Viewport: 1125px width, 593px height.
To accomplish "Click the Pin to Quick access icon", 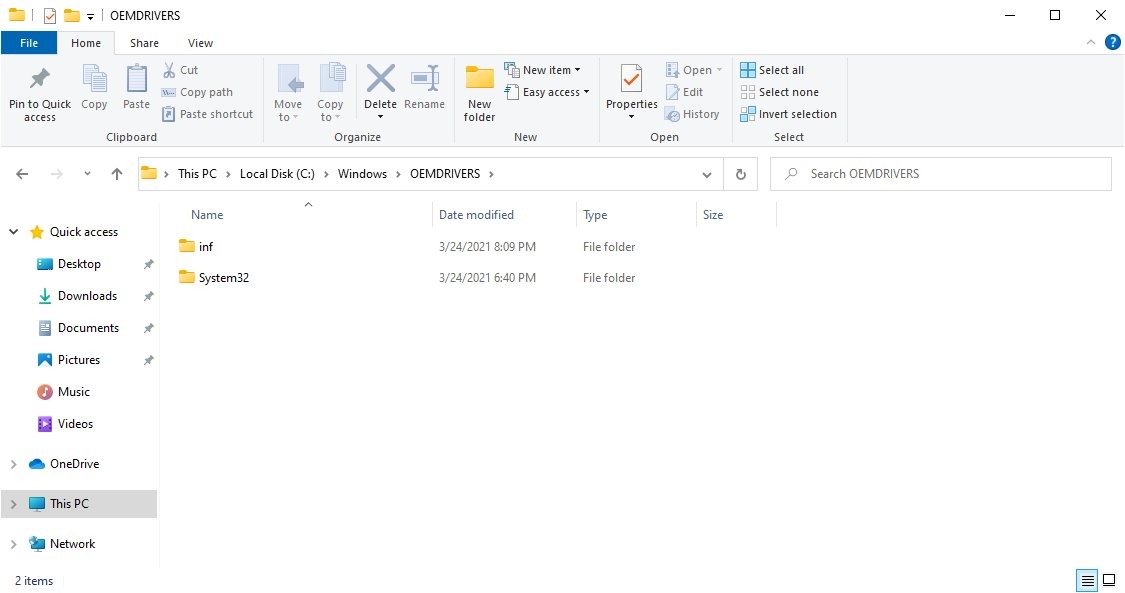I will (x=40, y=80).
